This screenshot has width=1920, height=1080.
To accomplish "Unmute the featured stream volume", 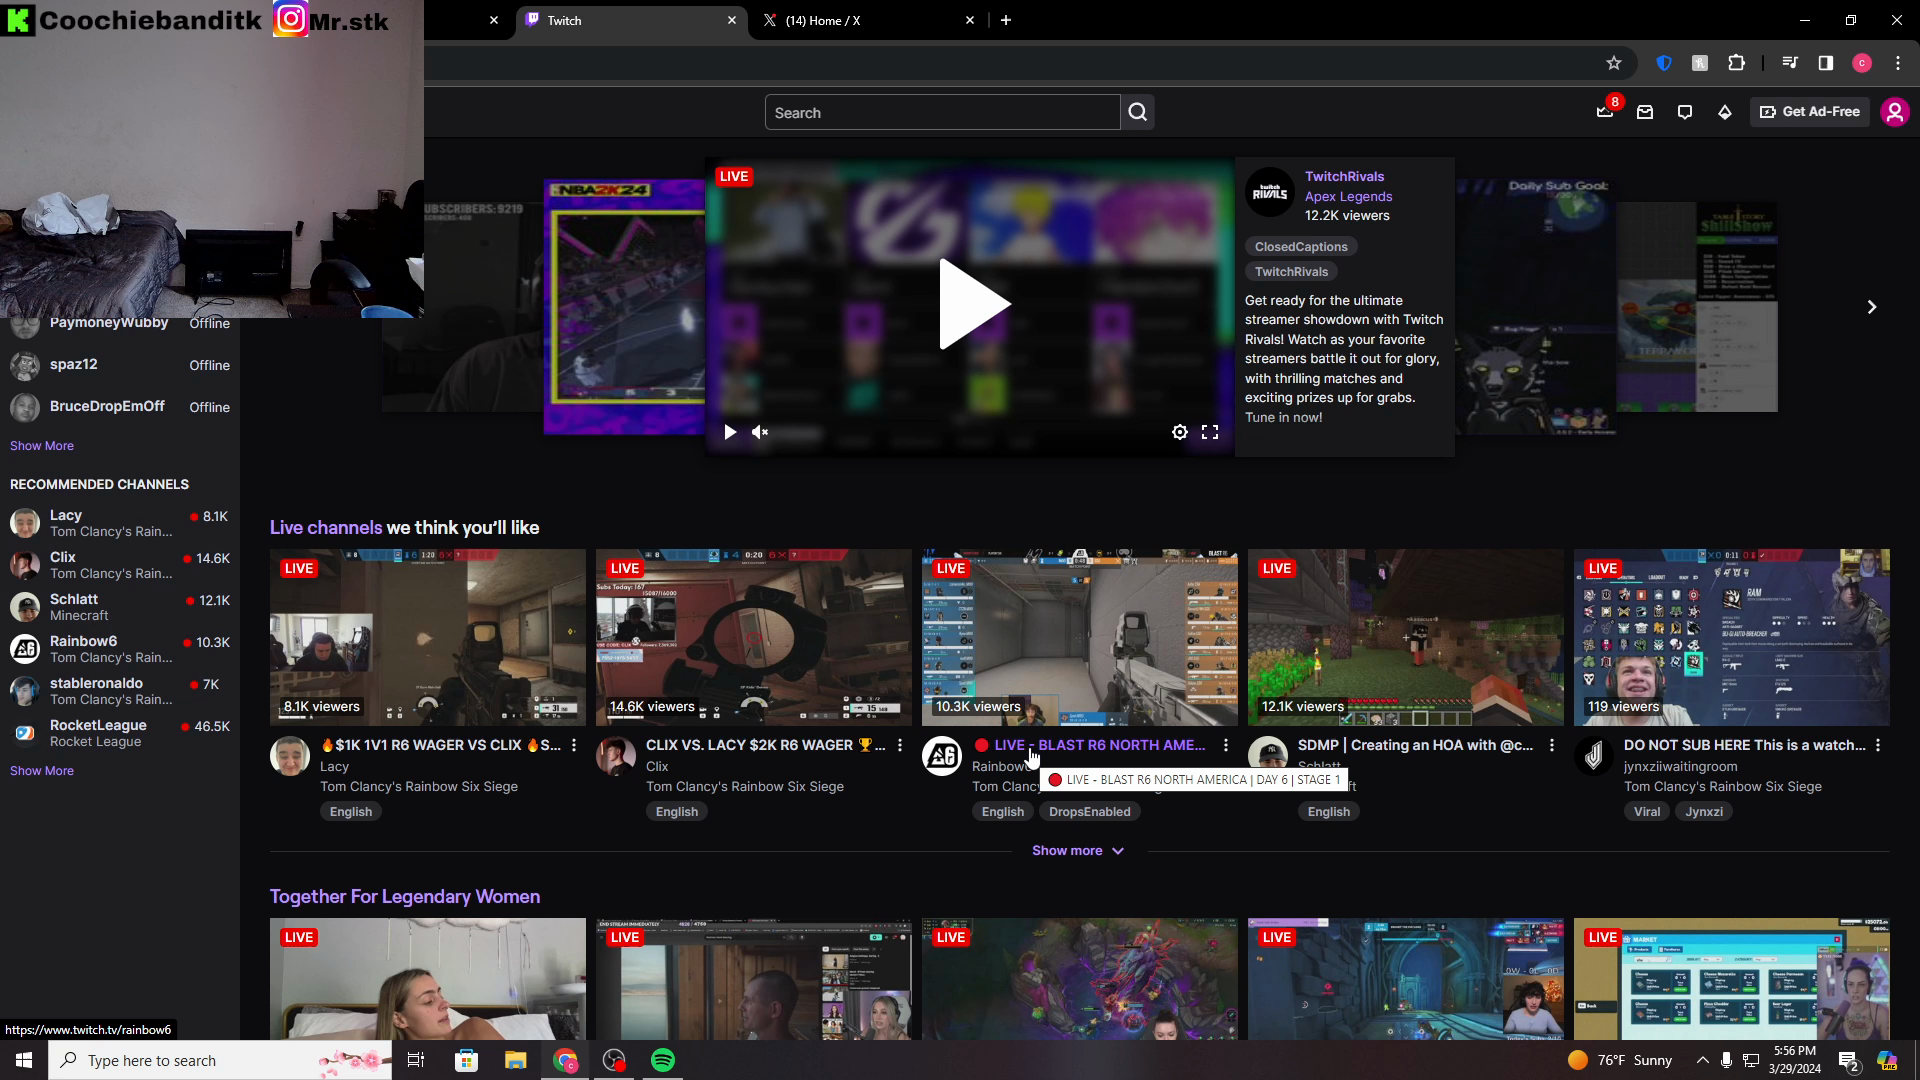I will pos(760,432).
